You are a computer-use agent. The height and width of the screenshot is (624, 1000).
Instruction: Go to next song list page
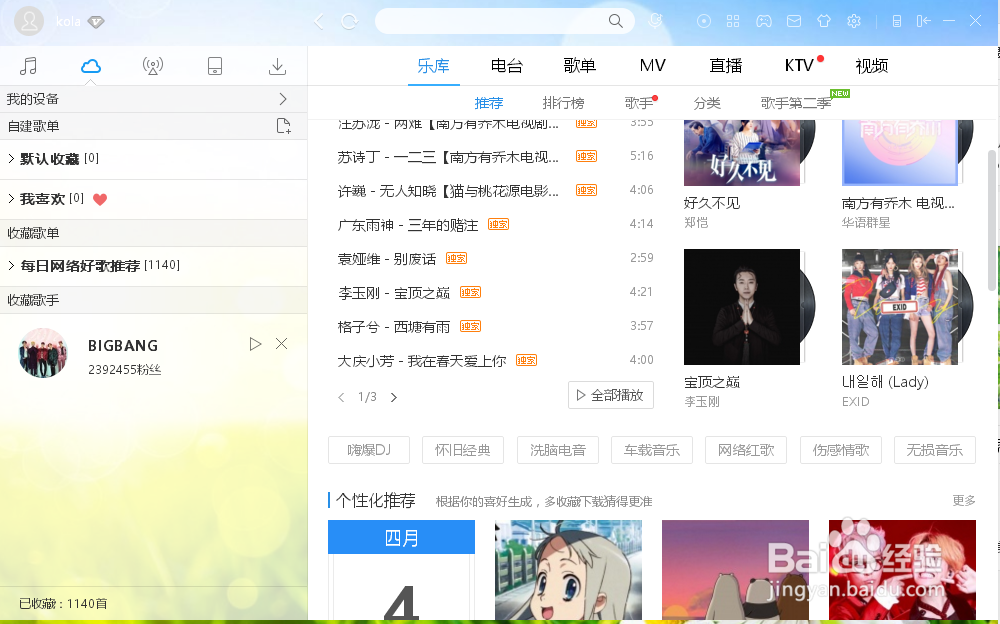[x=393, y=397]
